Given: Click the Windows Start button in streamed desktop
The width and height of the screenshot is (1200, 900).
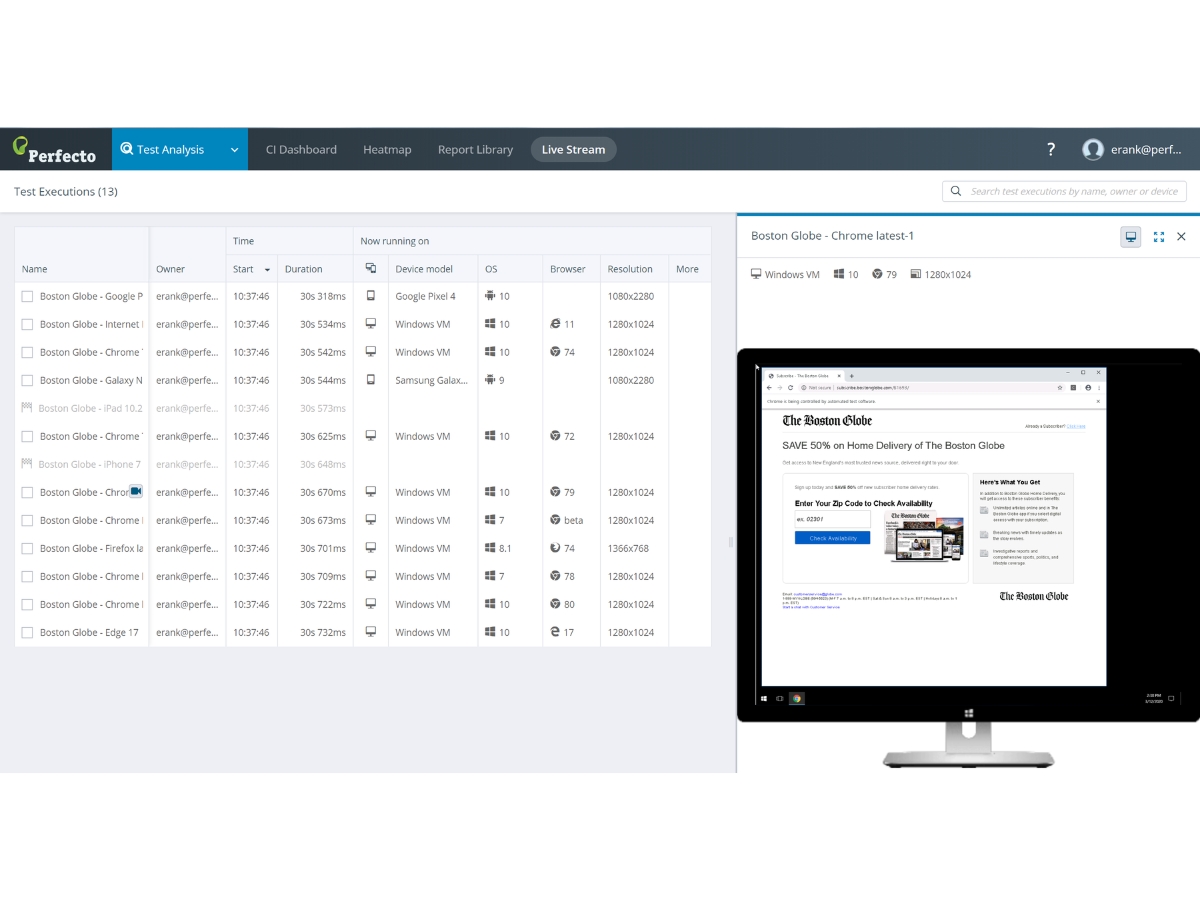Looking at the screenshot, I should click(x=765, y=698).
